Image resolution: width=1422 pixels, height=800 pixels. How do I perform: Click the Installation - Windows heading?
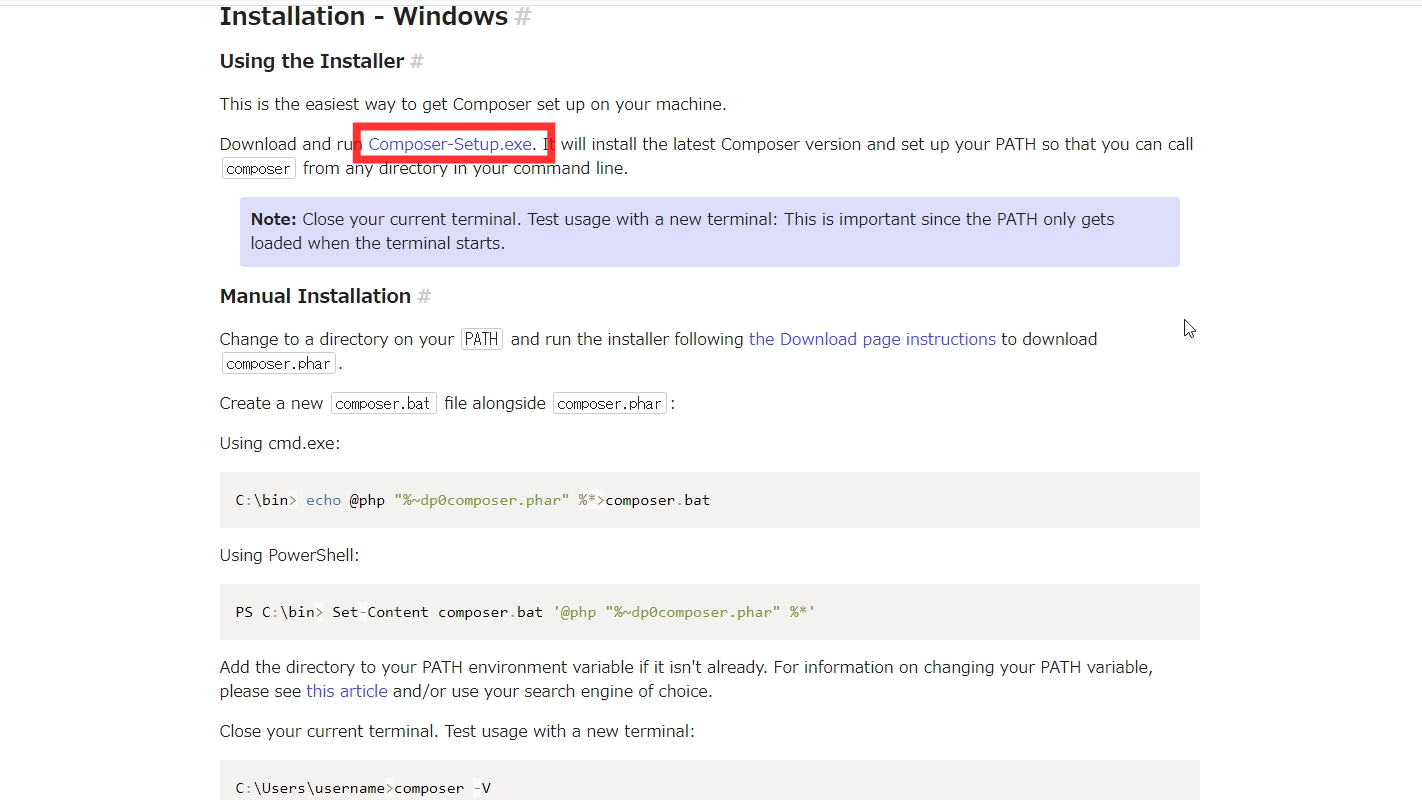(x=364, y=17)
